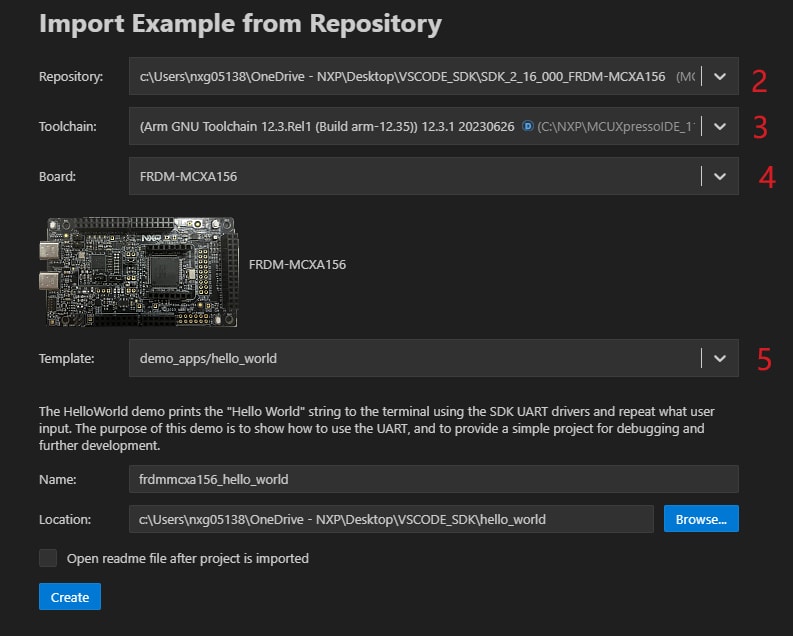
Task: Click the Import Example from Repository heading
Action: tap(240, 23)
